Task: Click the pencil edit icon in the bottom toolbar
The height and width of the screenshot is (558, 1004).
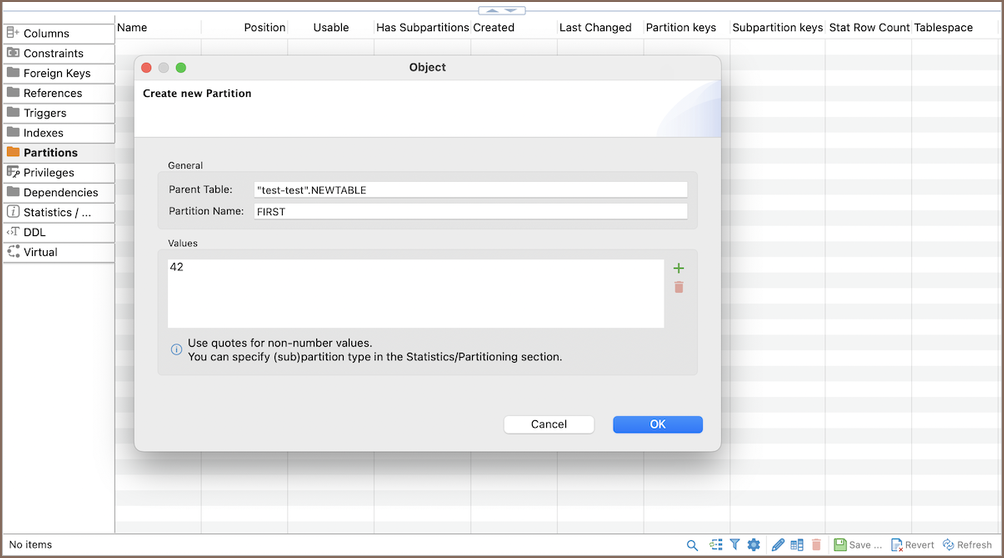Action: pos(778,545)
